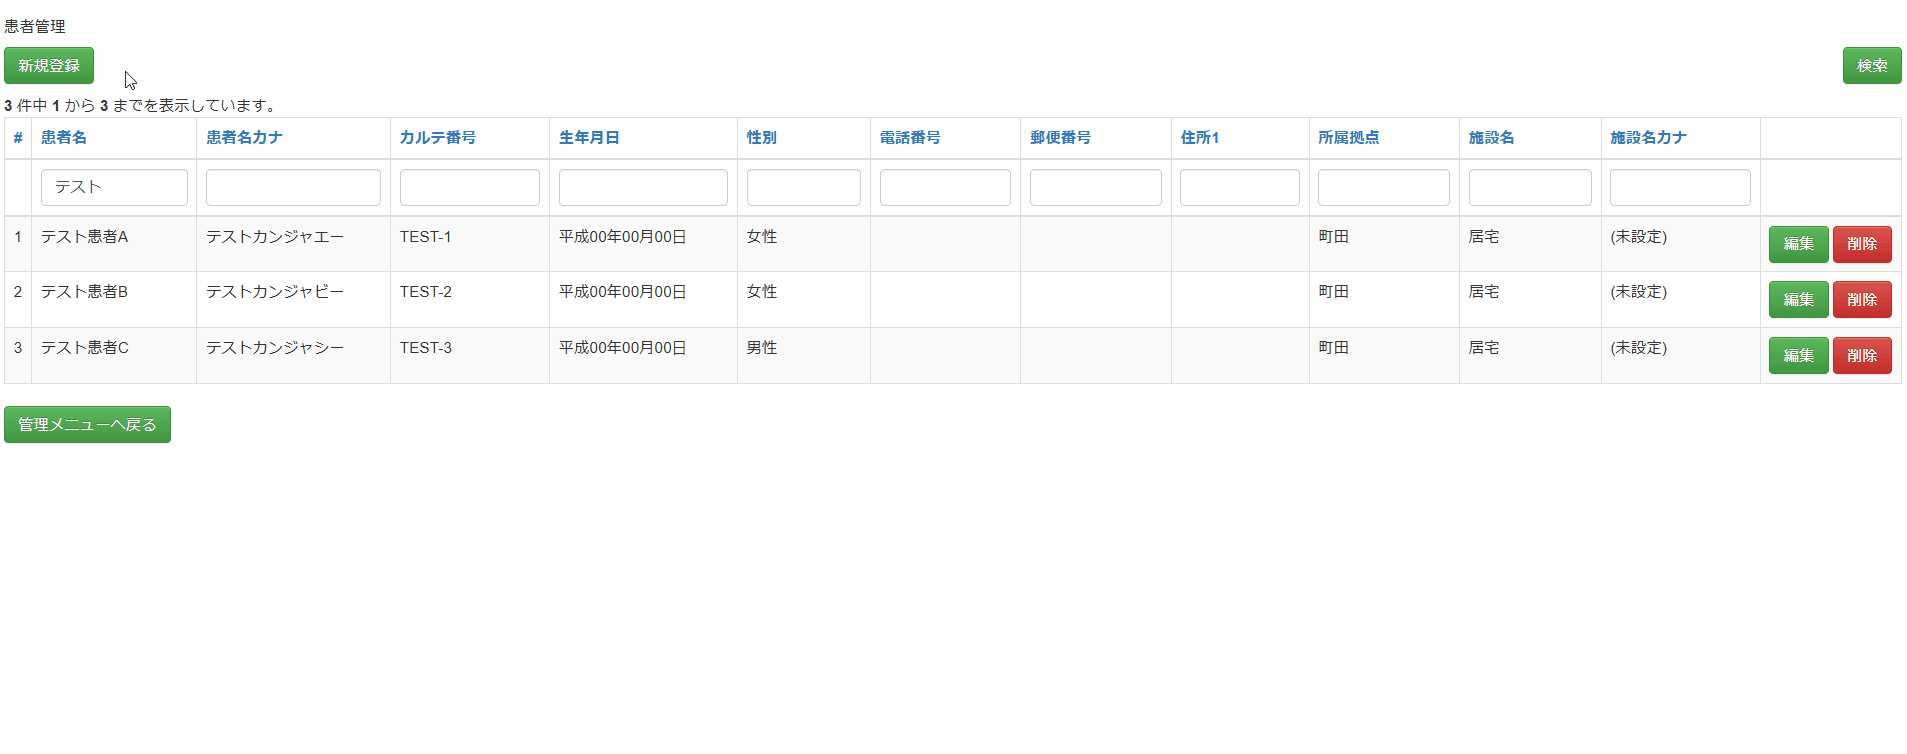The image size is (1907, 754).
Task: Click 男性 in テスト患者C row
Action: [x=762, y=348]
